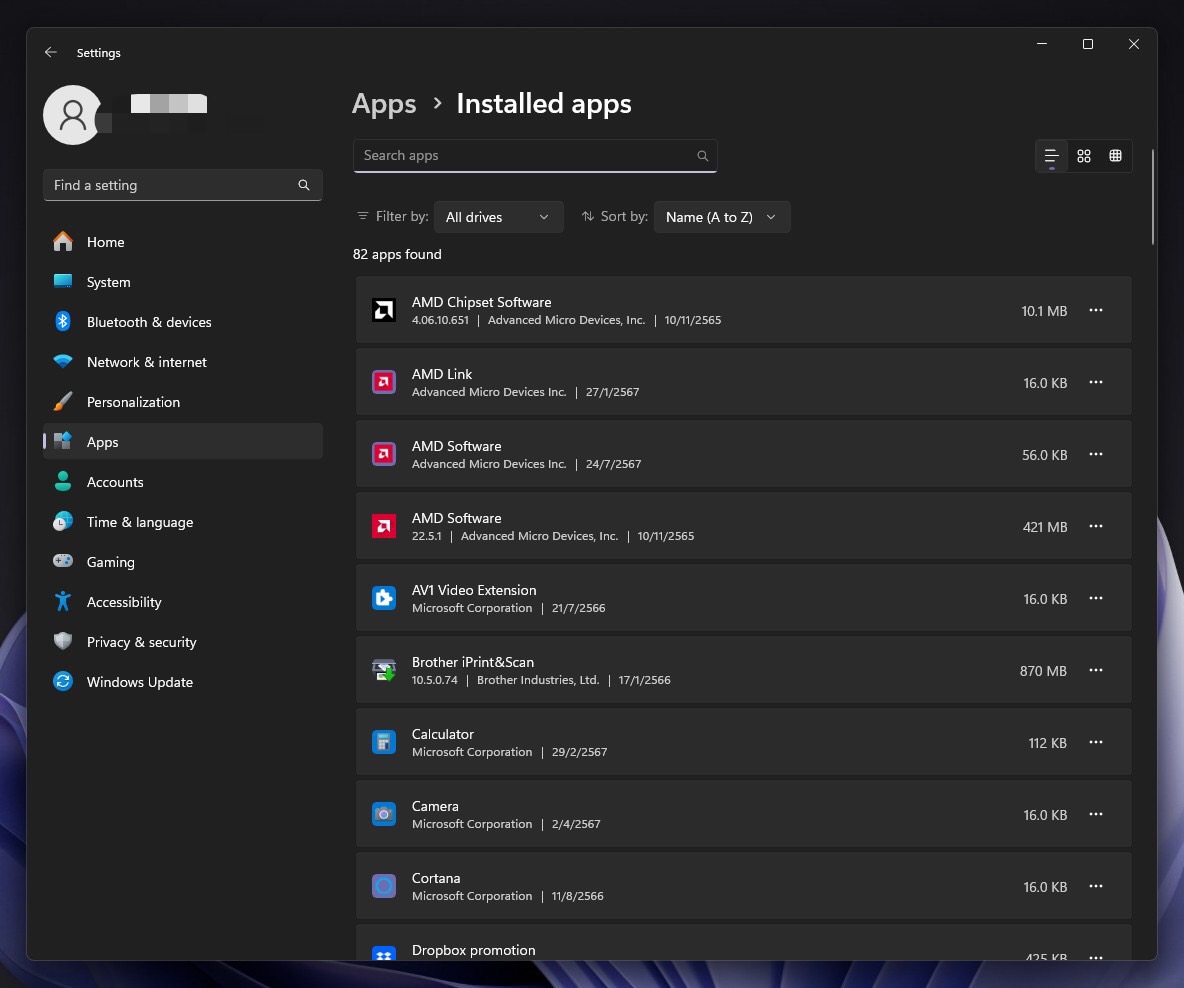Open more options for Brother iPrint&Scan
The height and width of the screenshot is (988, 1184).
pos(1096,670)
